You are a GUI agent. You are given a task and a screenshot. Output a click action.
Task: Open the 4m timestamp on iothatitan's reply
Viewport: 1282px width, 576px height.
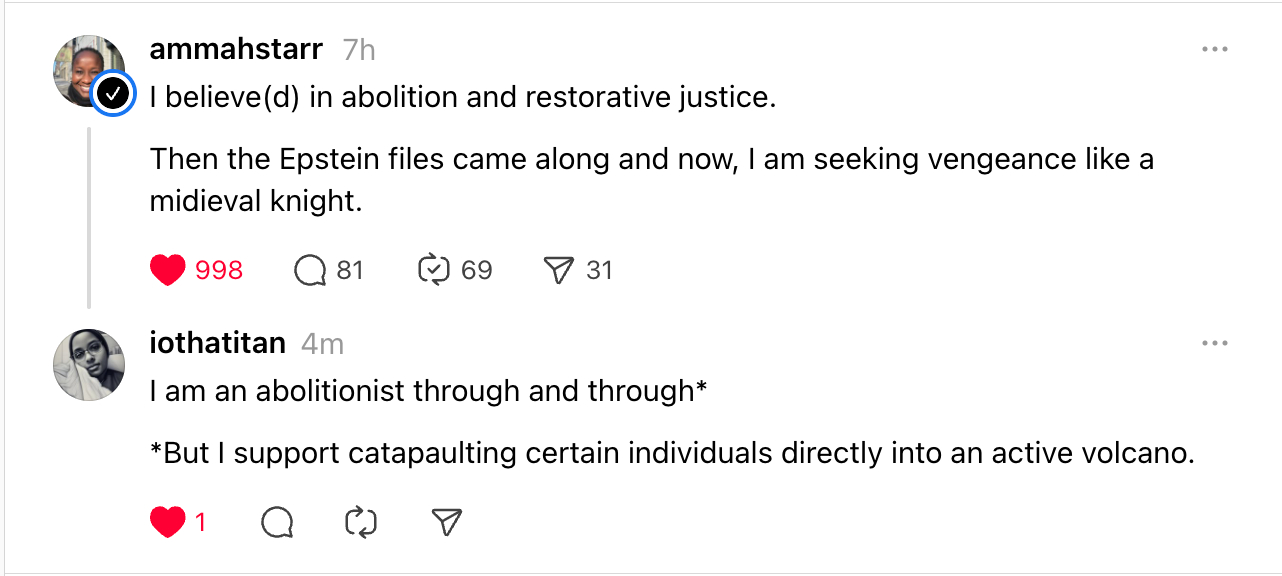322,343
